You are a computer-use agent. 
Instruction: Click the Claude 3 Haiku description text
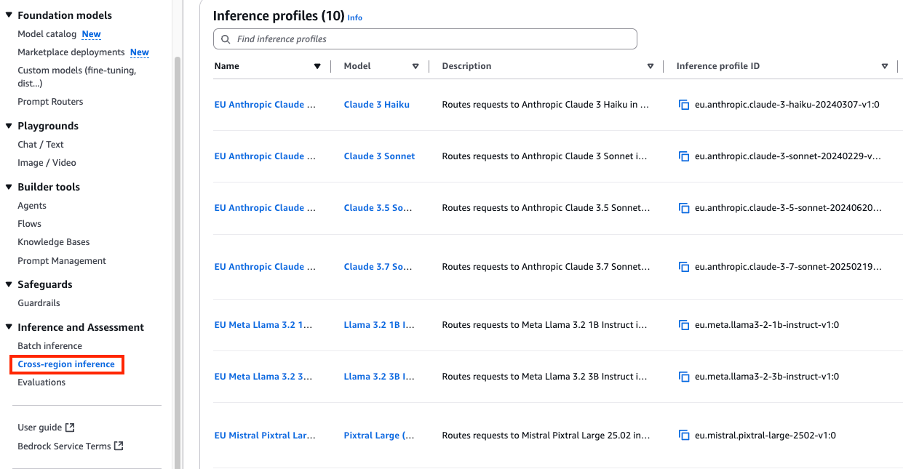coord(545,105)
